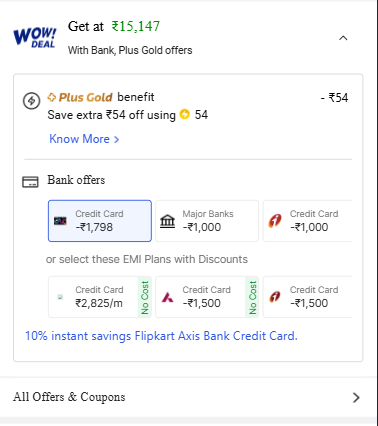The height and width of the screenshot is (426, 378).
Task: Open All Offers & Coupons arrow
Action: (356, 397)
